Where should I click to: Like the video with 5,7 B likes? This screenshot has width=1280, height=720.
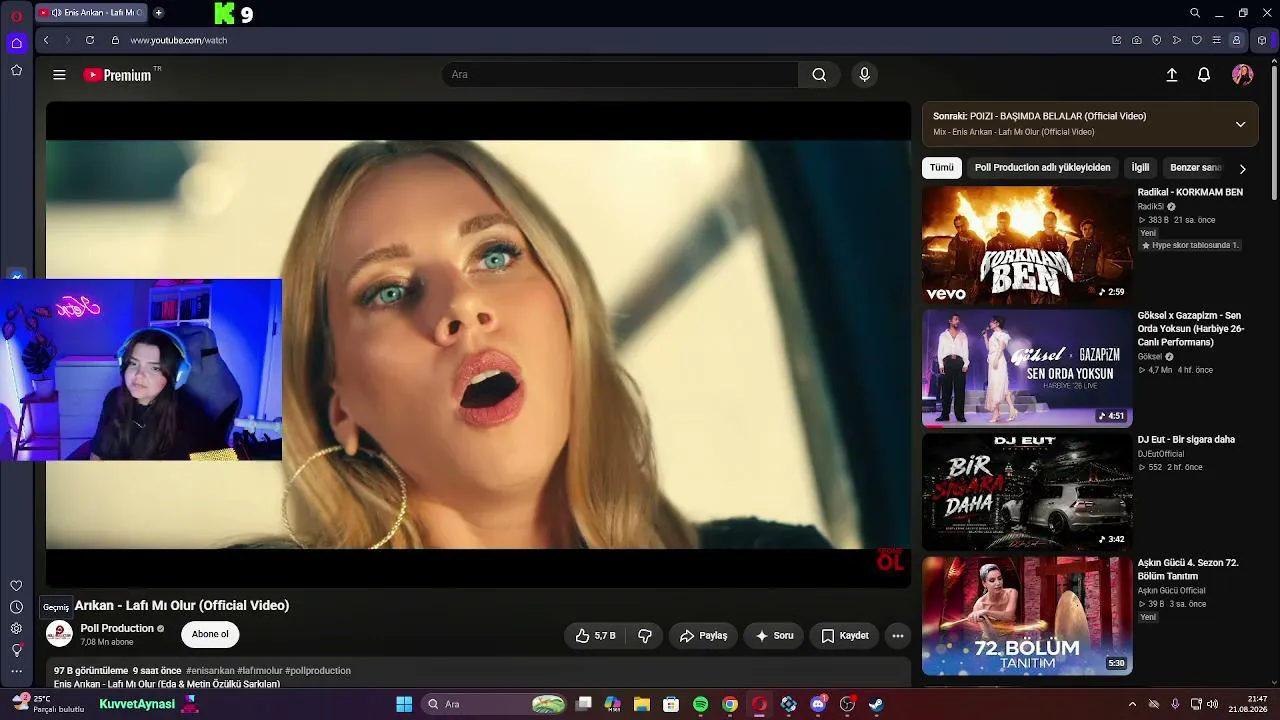pos(595,636)
